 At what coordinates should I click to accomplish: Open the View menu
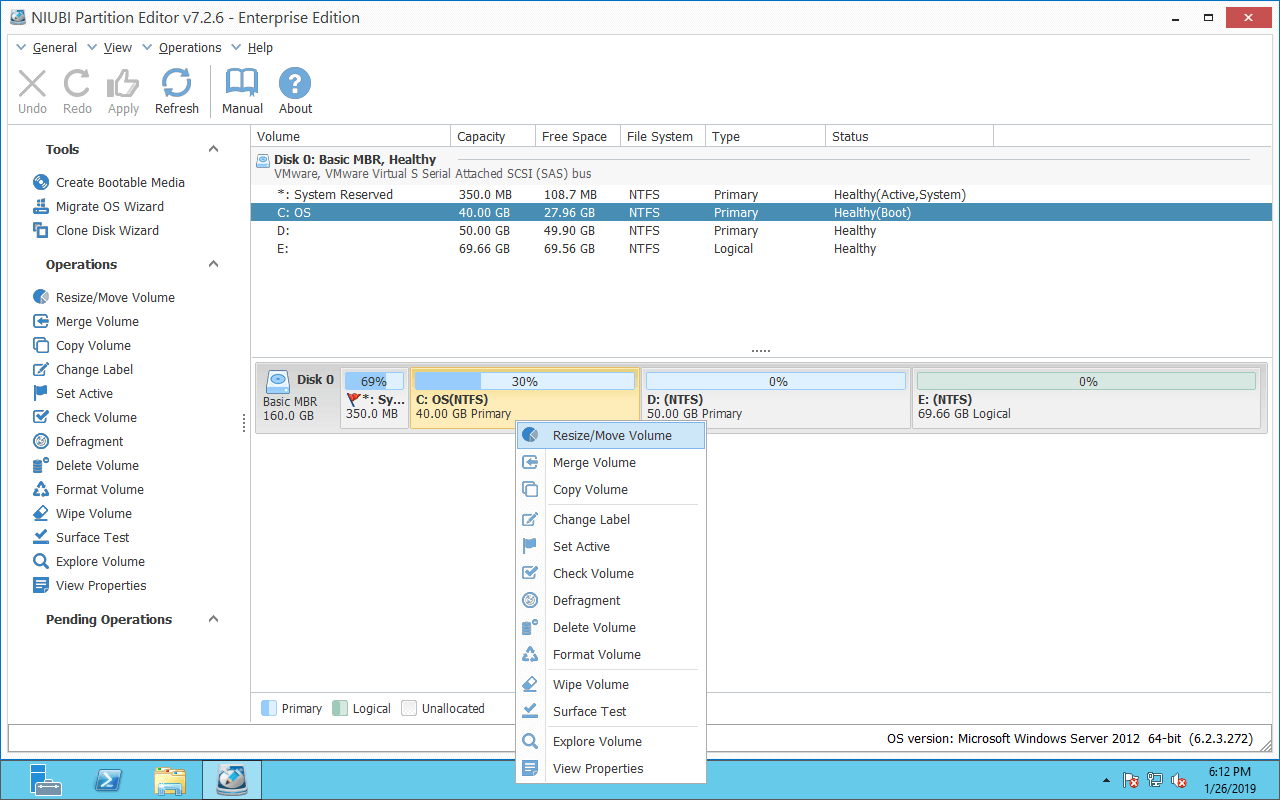point(110,47)
